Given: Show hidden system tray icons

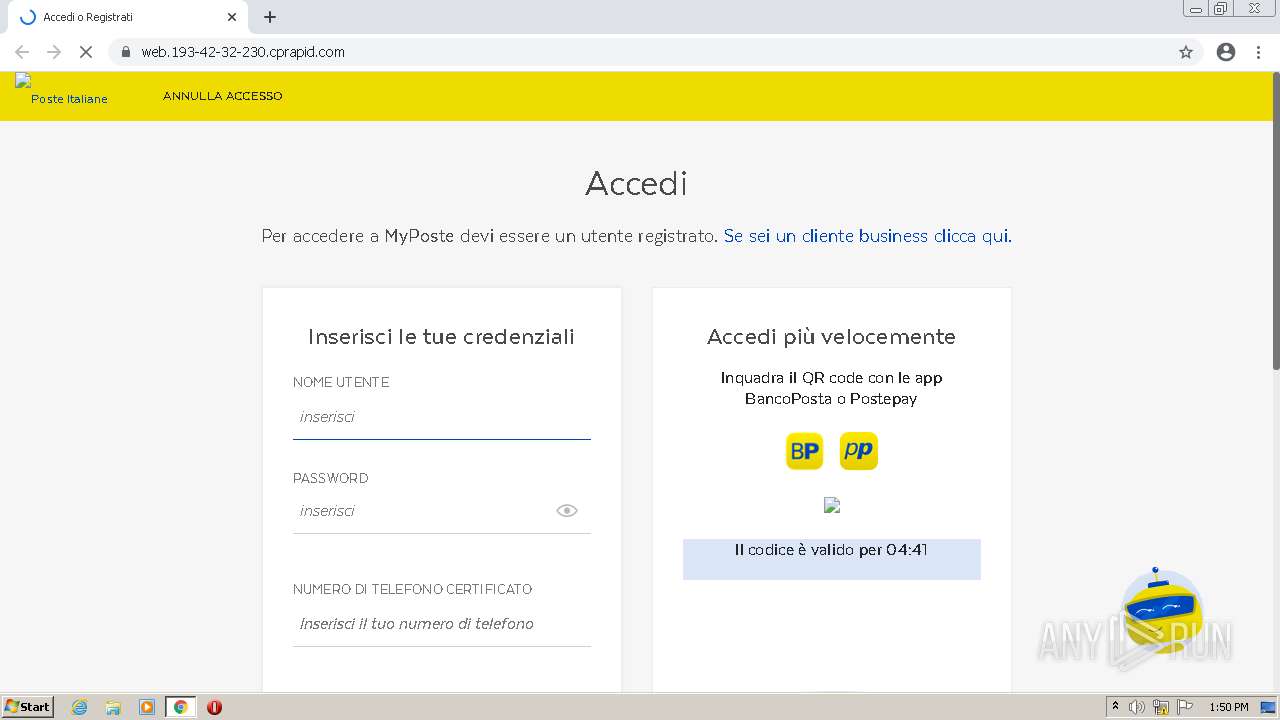Looking at the screenshot, I should pyautogui.click(x=1115, y=707).
